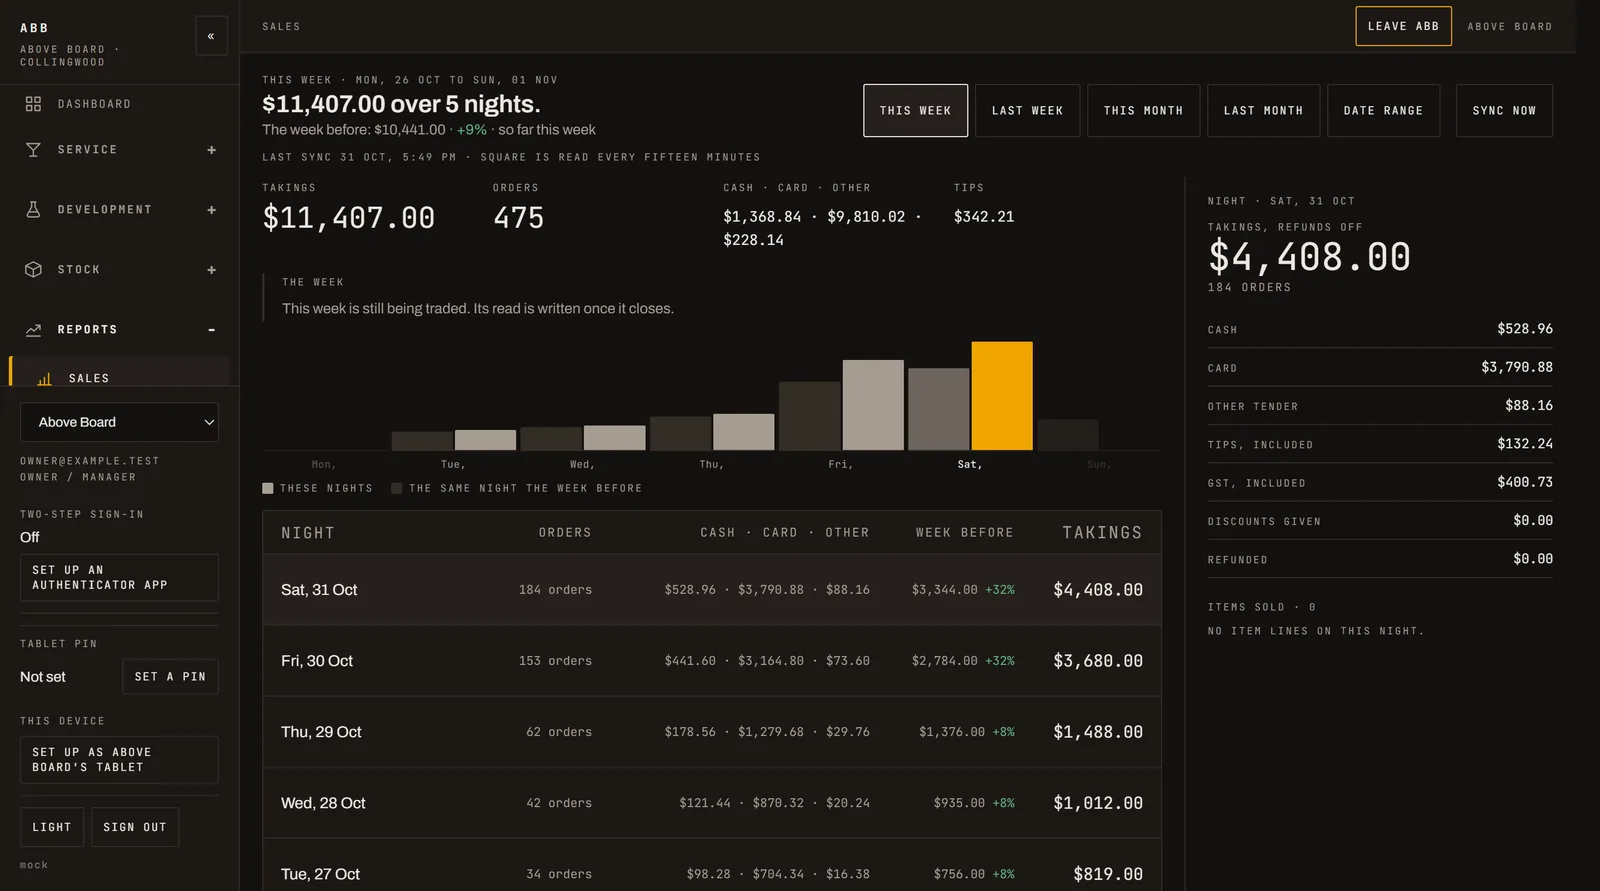The height and width of the screenshot is (891, 1600).
Task: Select the Fri, 30 Oct table row
Action: pos(712,661)
